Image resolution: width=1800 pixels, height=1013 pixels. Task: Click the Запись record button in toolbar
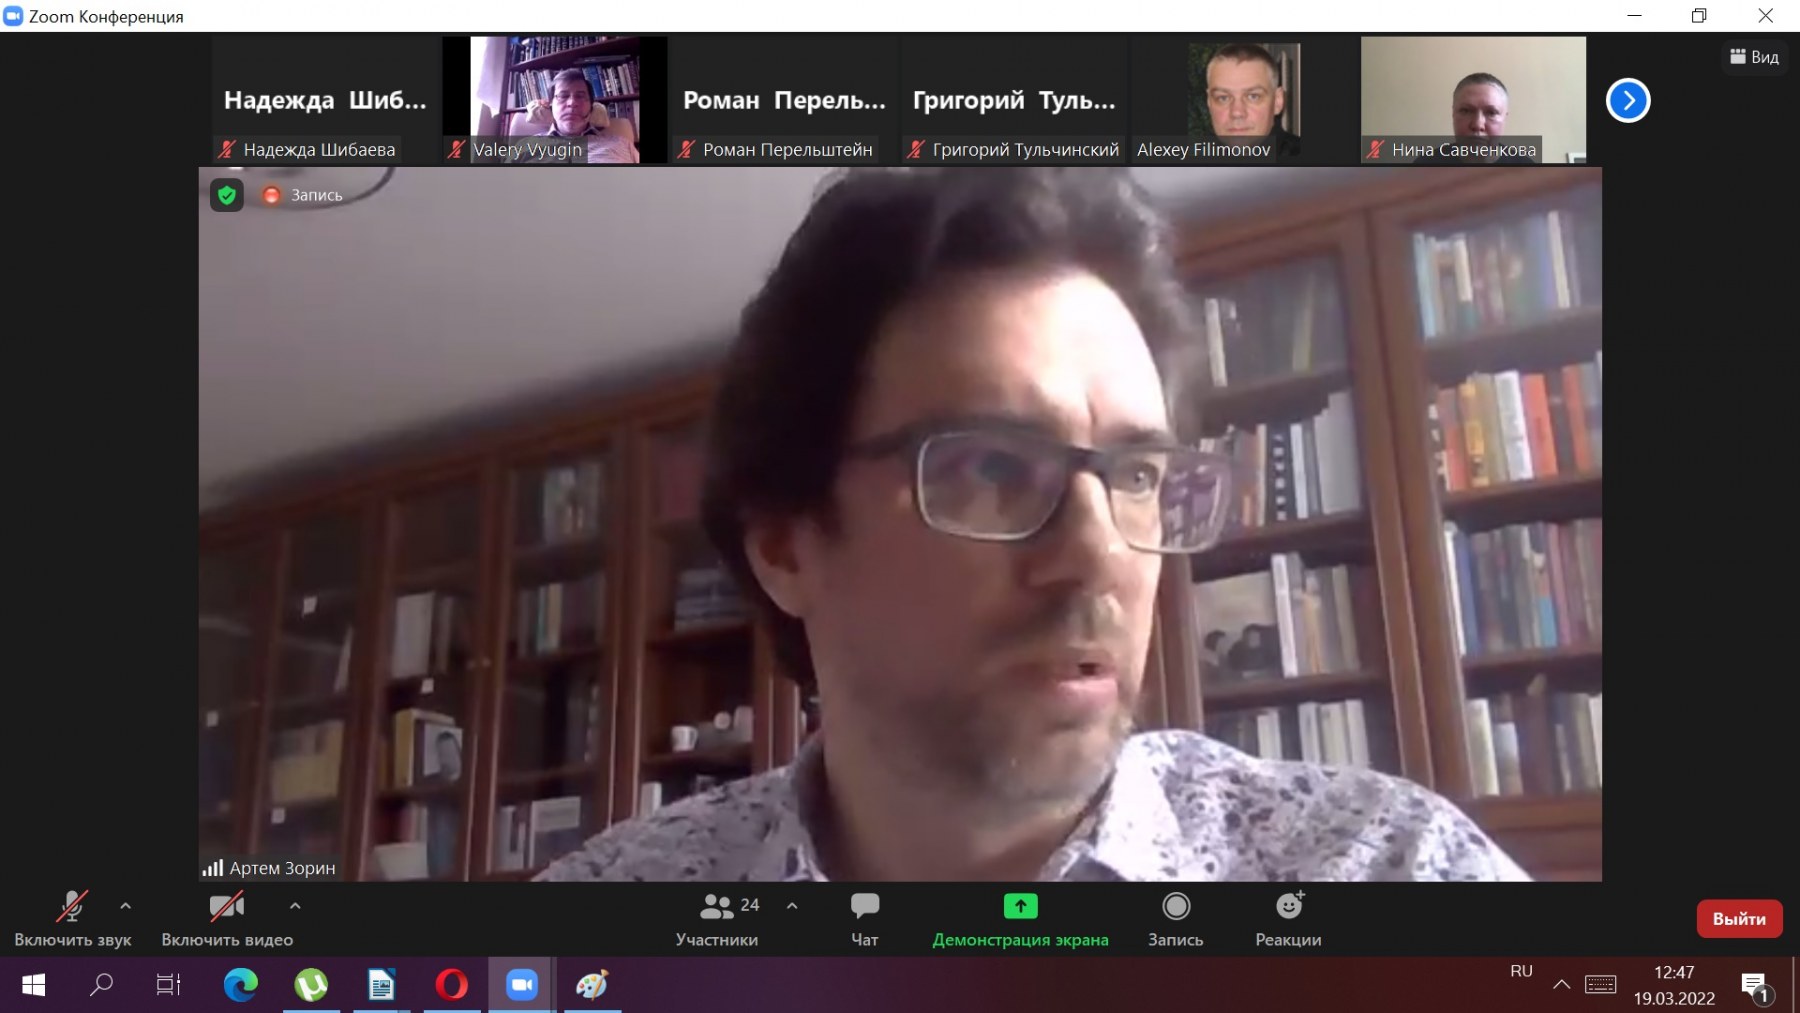click(x=1176, y=919)
